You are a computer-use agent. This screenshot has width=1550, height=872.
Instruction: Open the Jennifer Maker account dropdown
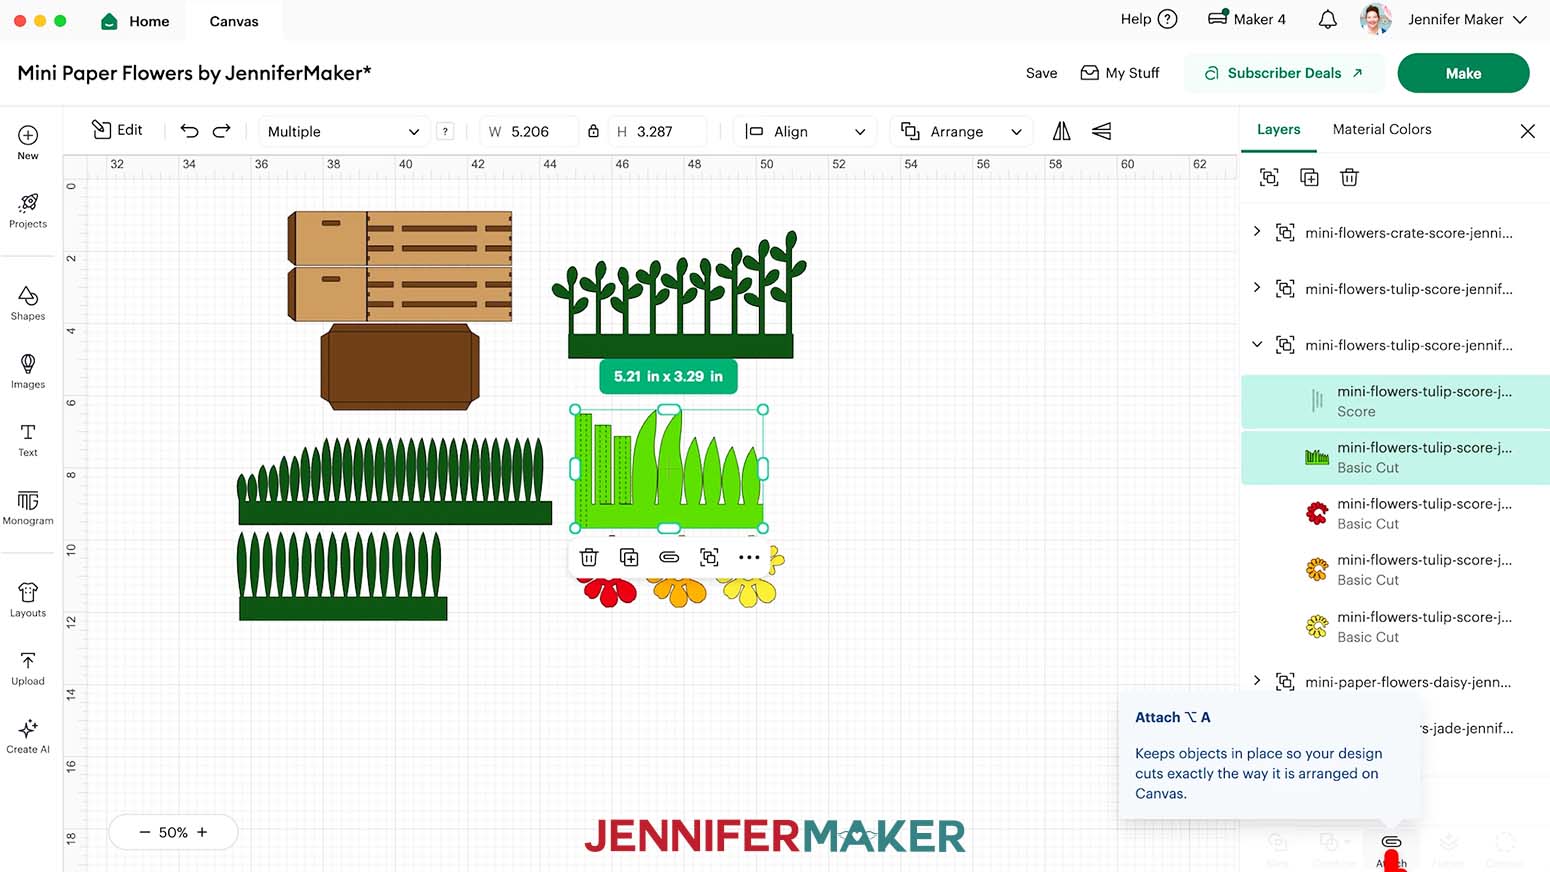pyautogui.click(x=1467, y=19)
